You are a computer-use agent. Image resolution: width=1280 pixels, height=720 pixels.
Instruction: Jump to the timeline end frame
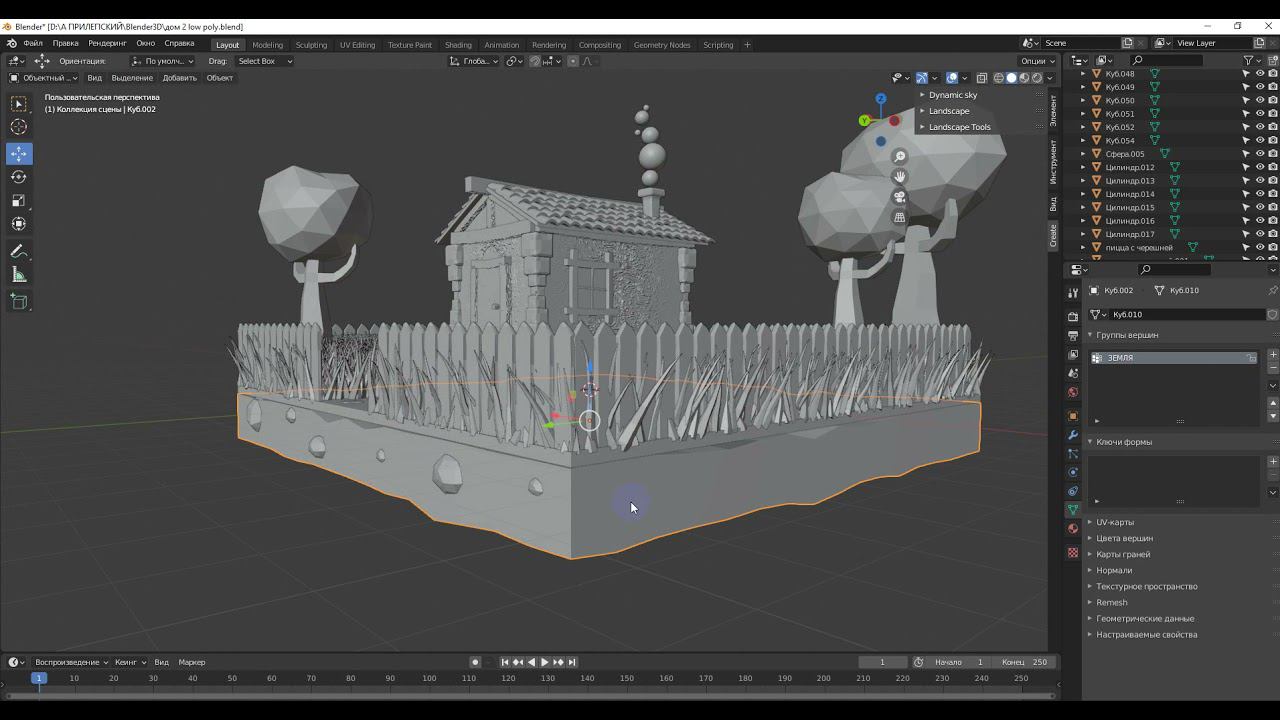click(573, 662)
